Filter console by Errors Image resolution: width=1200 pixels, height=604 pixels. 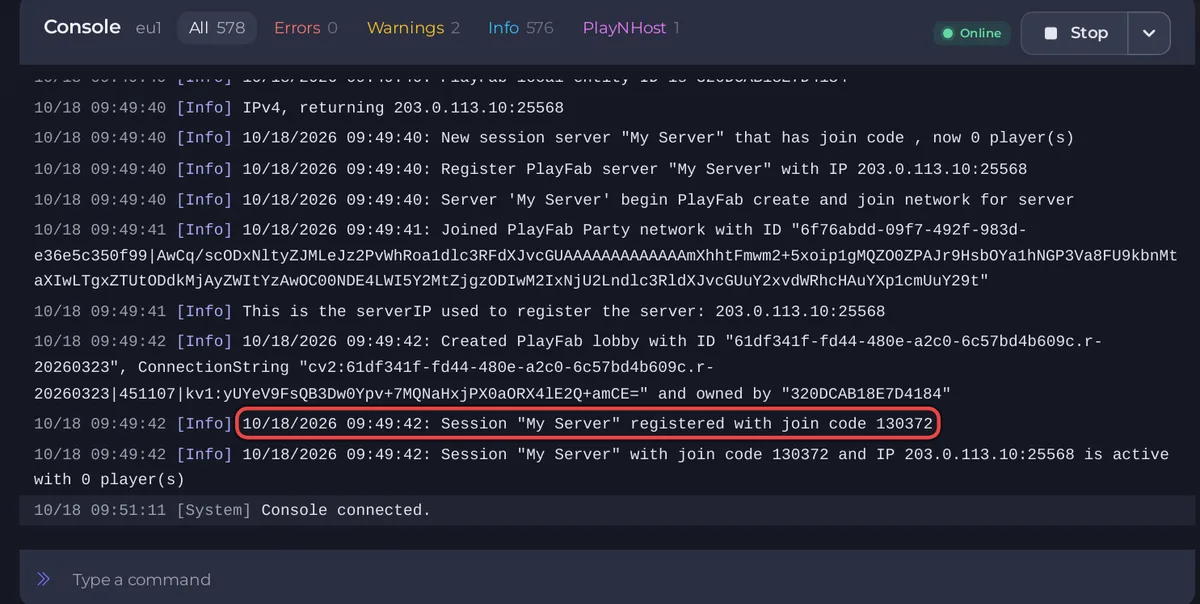(306, 28)
